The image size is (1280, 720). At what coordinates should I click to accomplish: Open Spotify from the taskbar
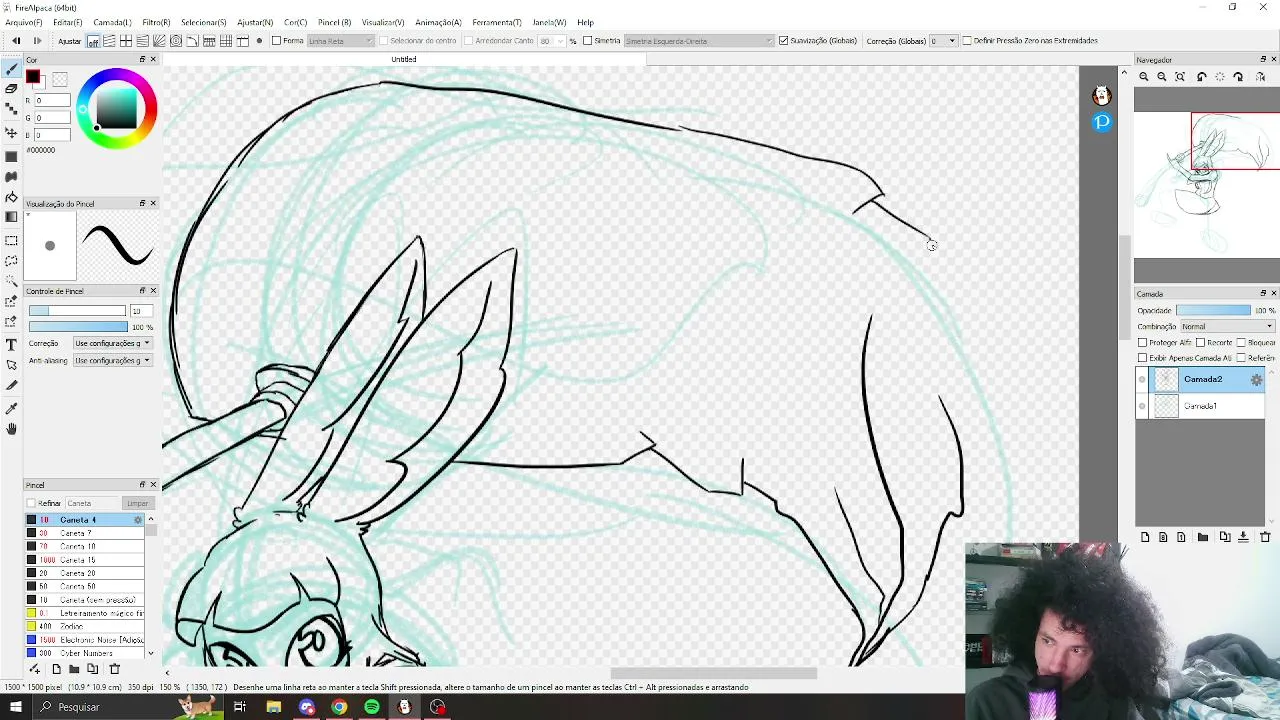(372, 707)
